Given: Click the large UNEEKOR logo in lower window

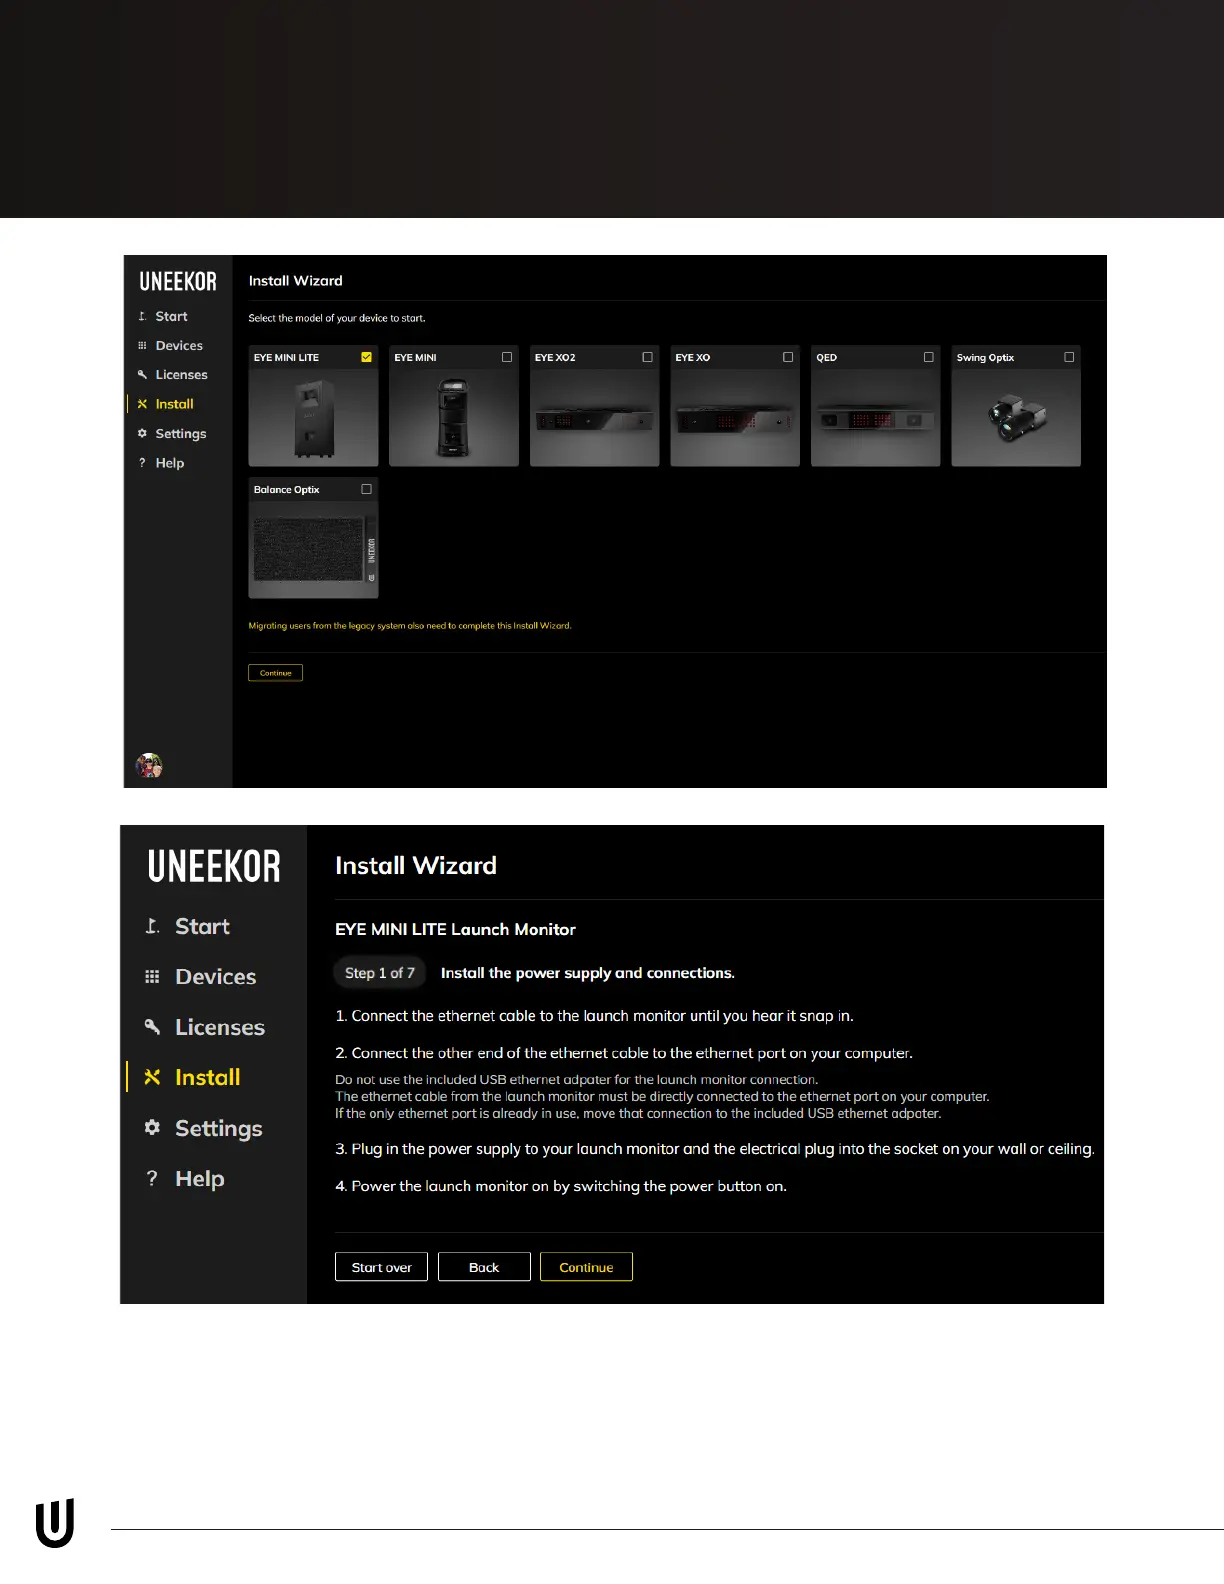Looking at the screenshot, I should point(214,866).
